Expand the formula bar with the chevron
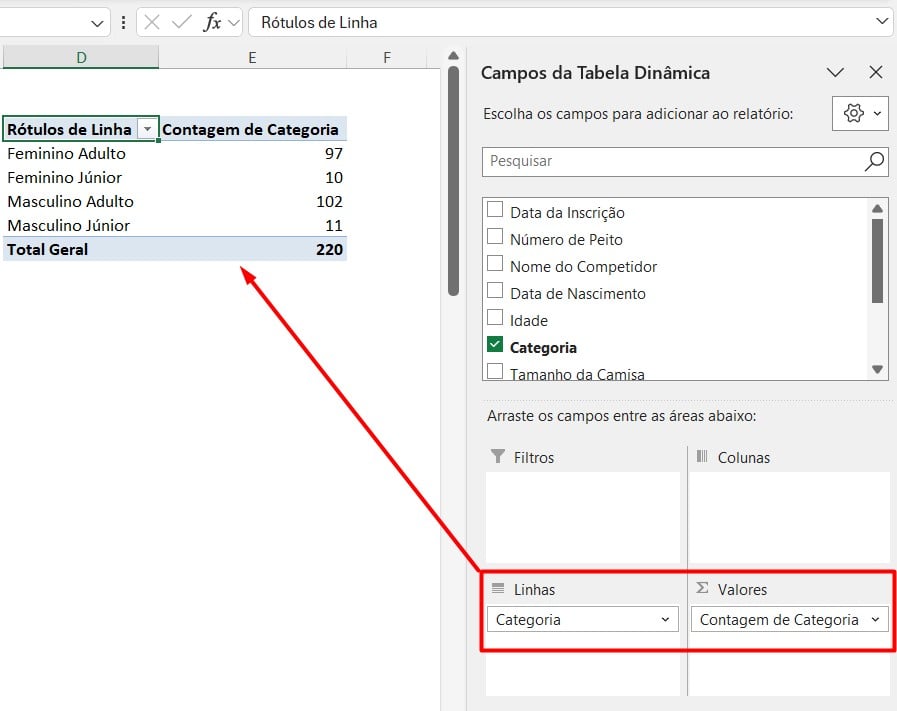Screen dimensions: 897x711 882,22
